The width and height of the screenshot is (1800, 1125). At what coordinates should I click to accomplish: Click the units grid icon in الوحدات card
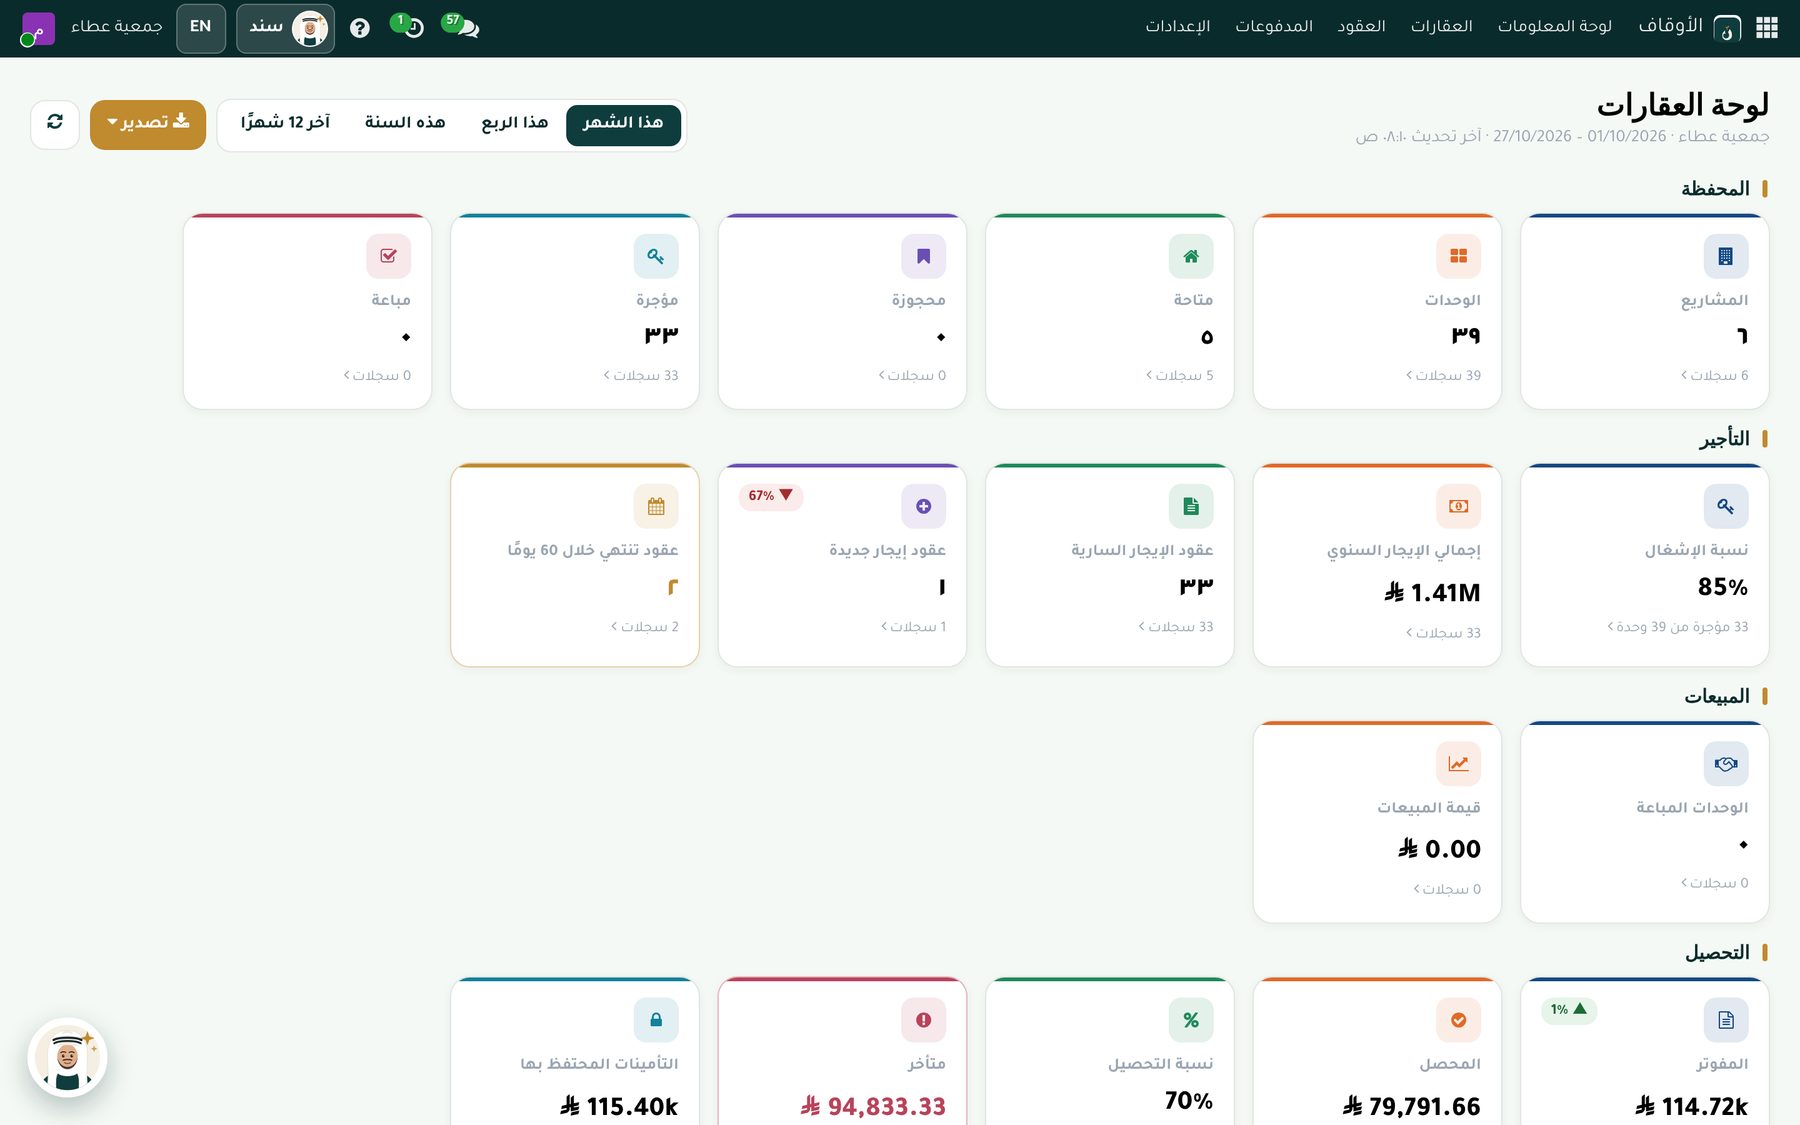1459,256
